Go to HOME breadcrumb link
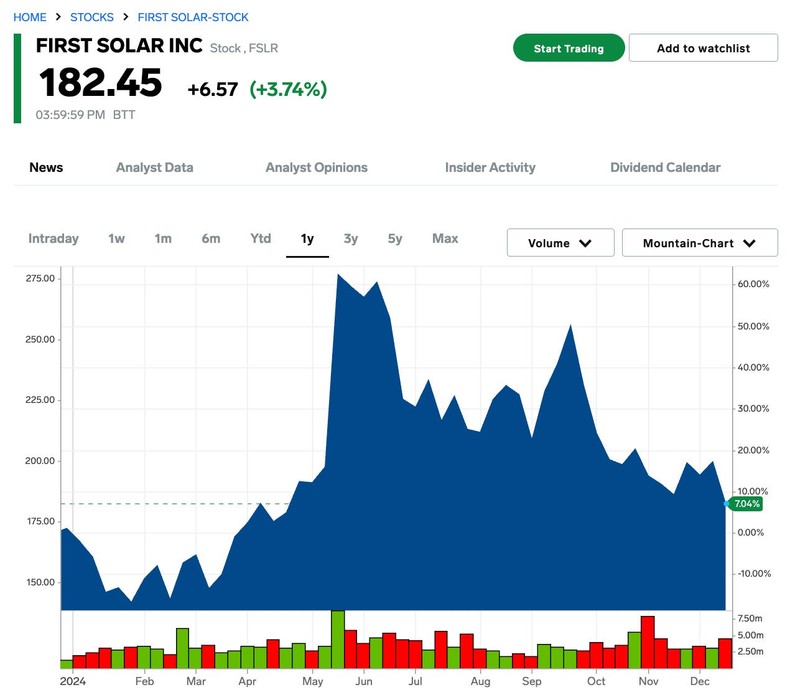790x695 pixels. click(x=30, y=17)
